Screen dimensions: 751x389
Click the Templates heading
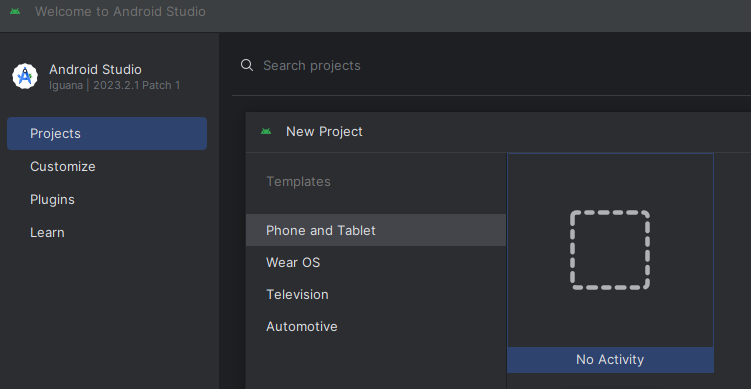click(x=298, y=182)
